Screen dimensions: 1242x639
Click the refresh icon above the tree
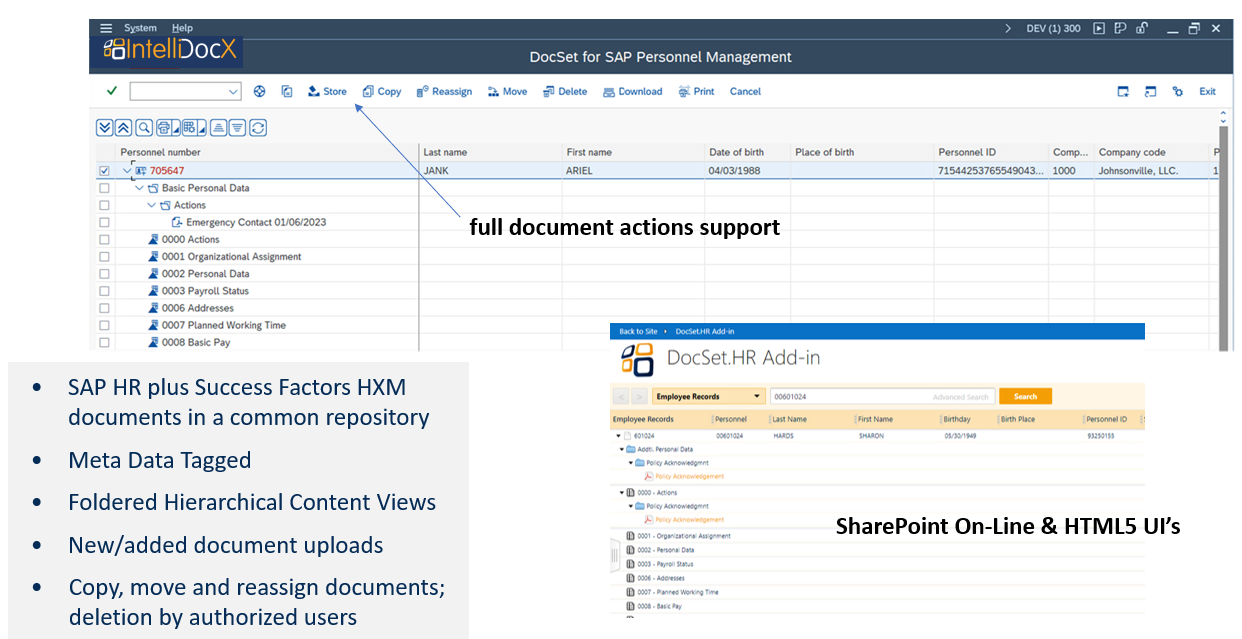point(258,127)
